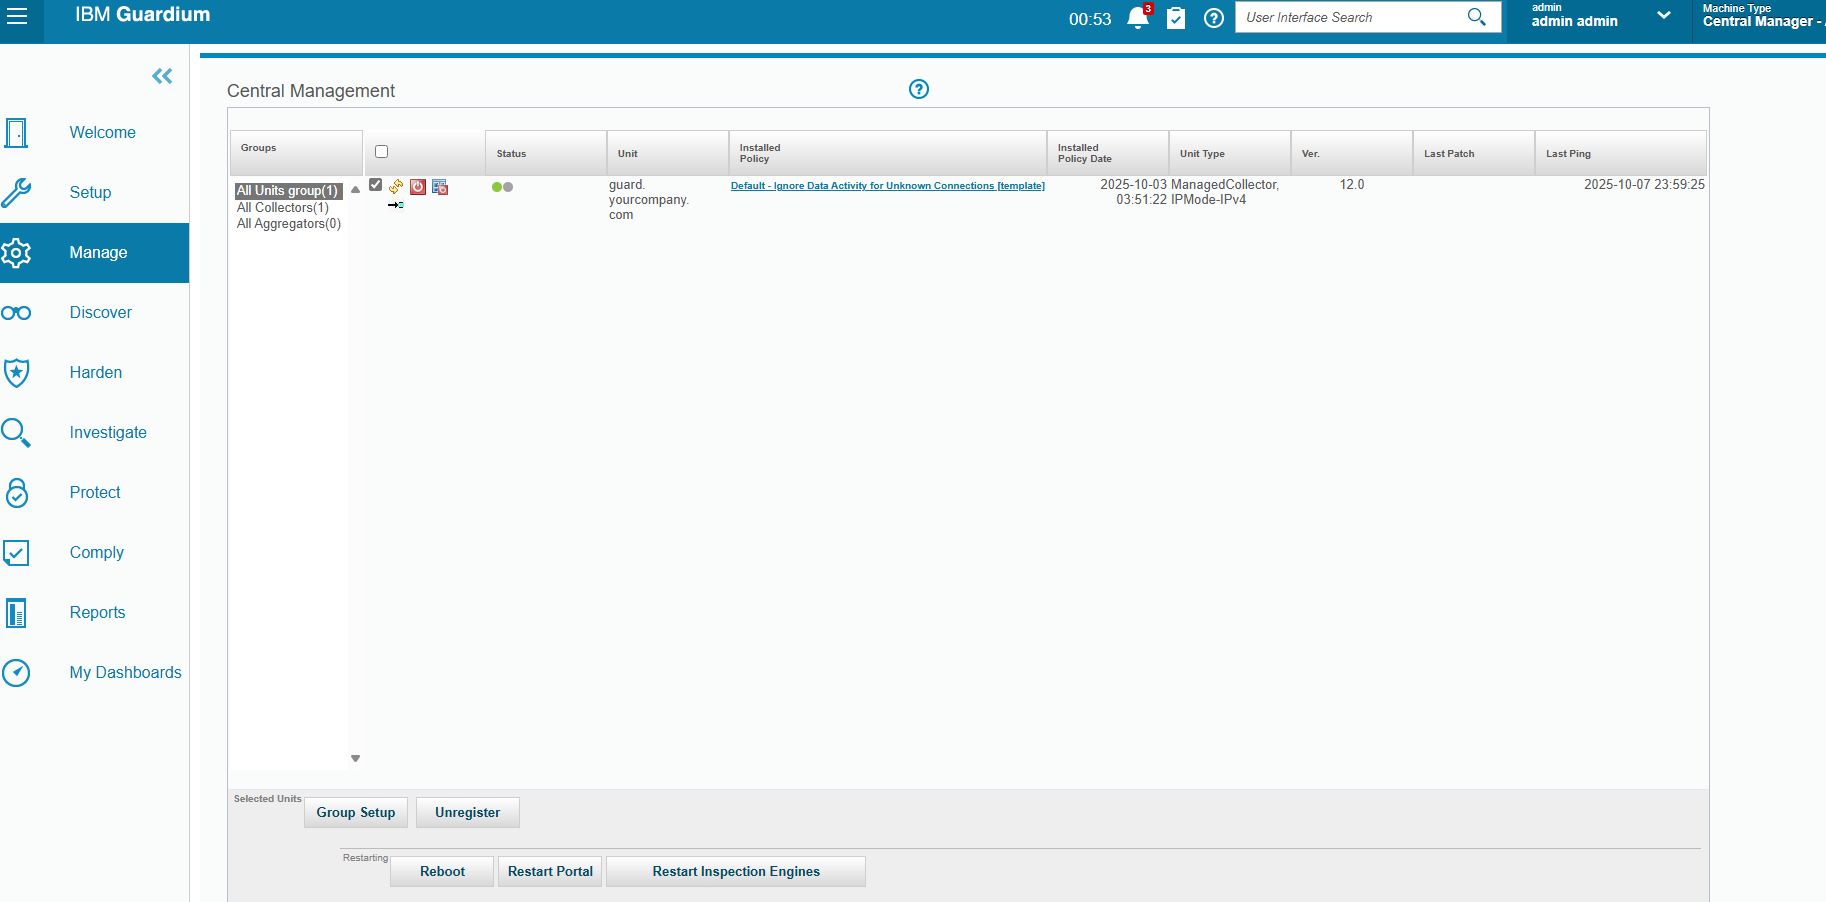Open the Comply menu label
Viewport: 1826px width, 902px height.
click(x=97, y=552)
